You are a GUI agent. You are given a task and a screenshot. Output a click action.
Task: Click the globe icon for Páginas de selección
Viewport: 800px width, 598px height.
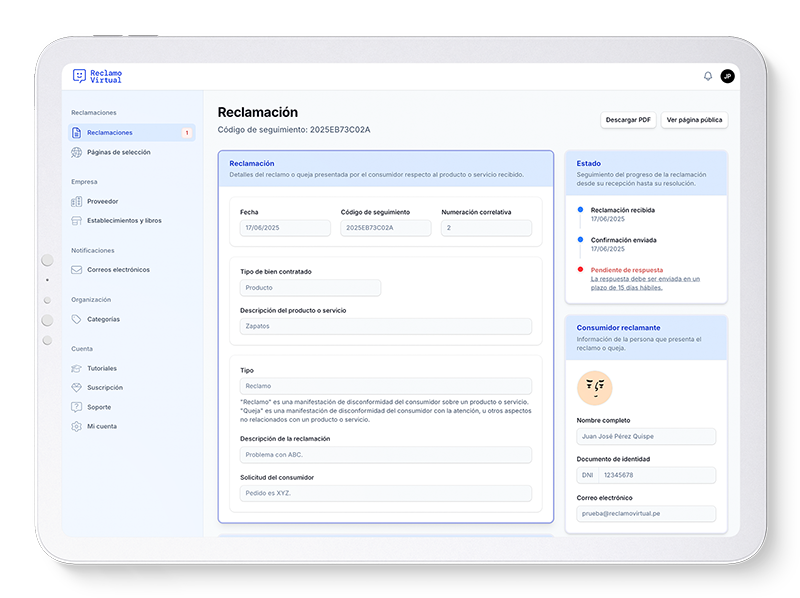coord(77,152)
